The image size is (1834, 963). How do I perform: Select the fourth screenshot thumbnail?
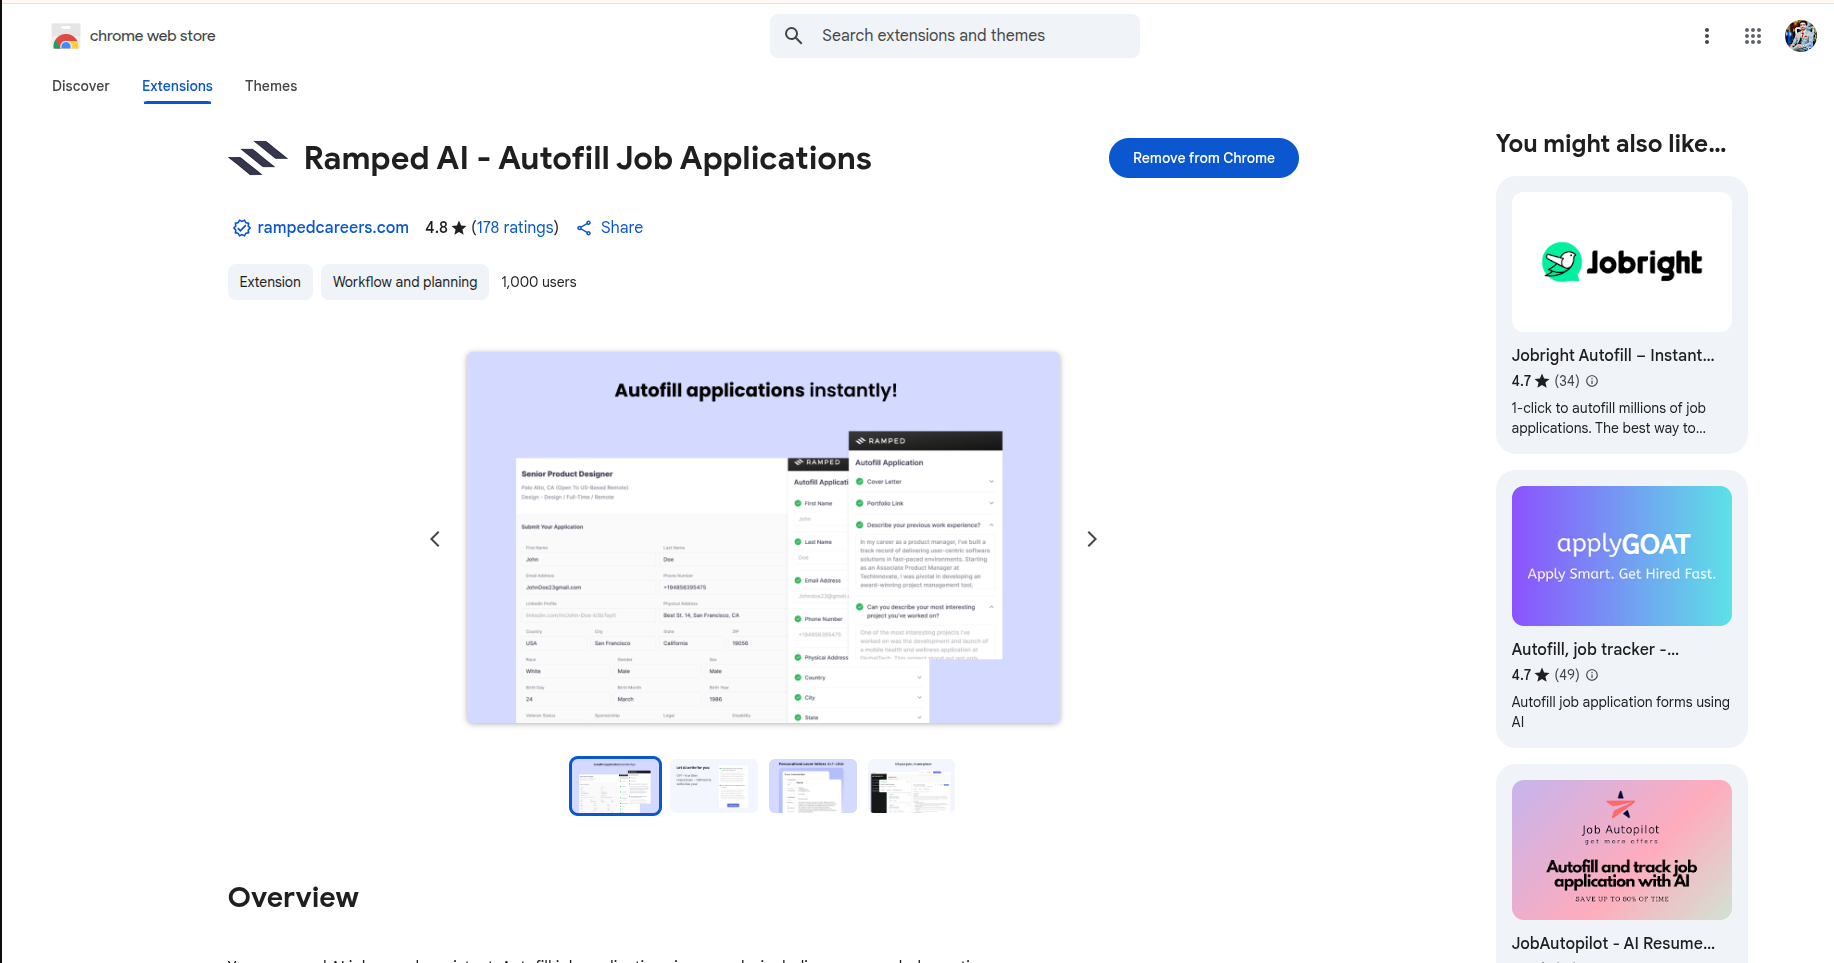click(911, 786)
